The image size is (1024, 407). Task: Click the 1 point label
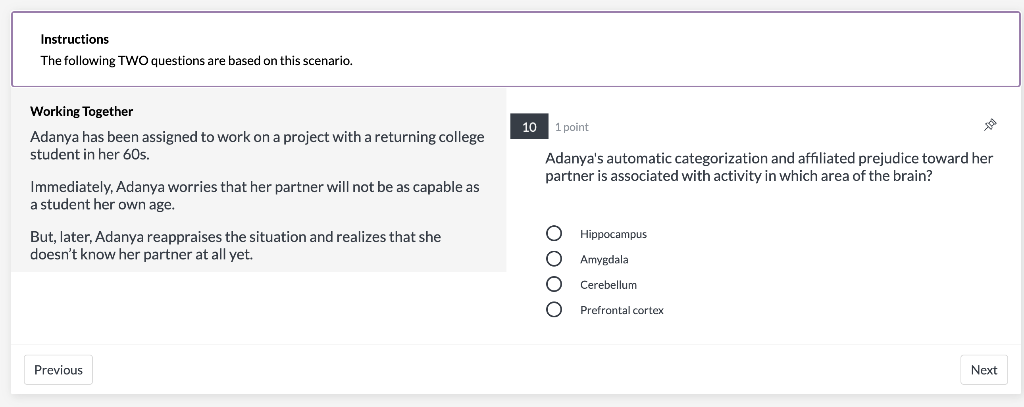(572, 127)
